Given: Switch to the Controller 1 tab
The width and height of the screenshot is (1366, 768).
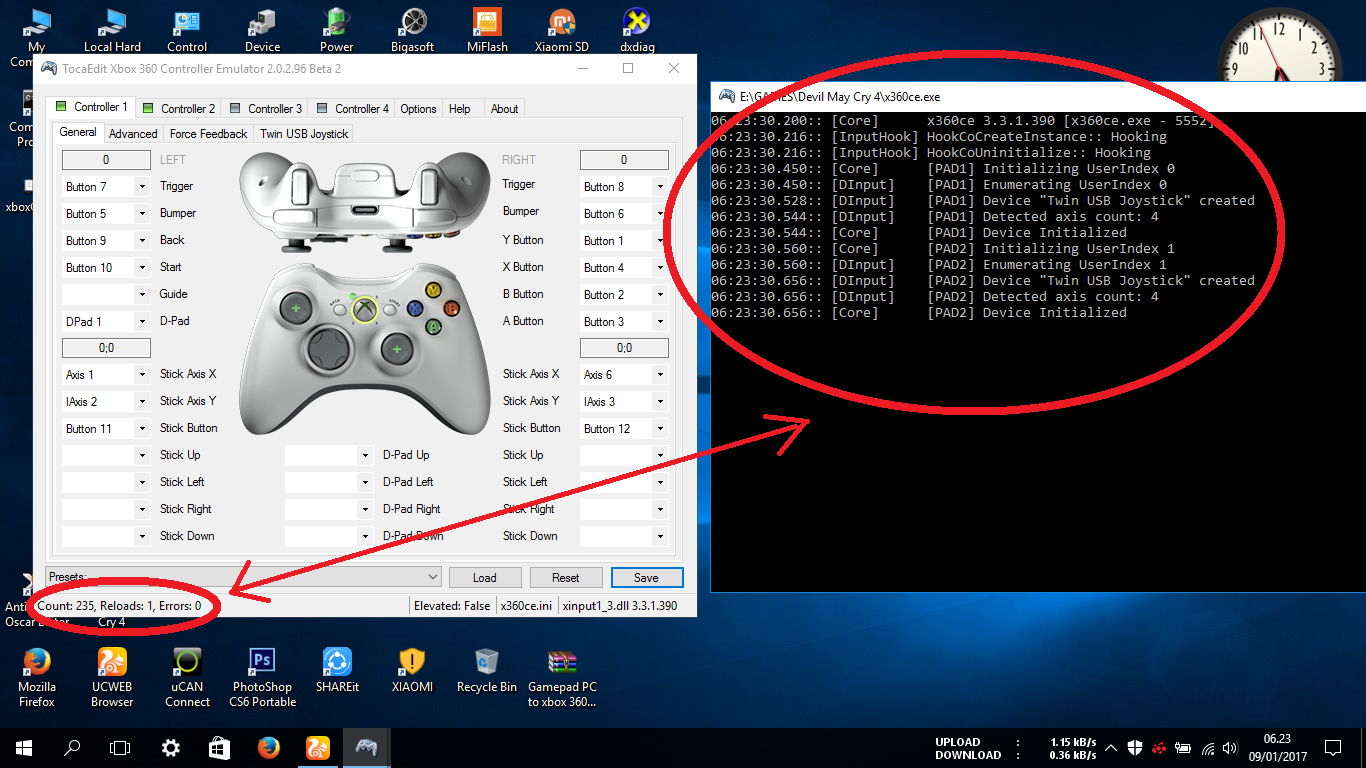Looking at the screenshot, I should pyautogui.click(x=90, y=107).
